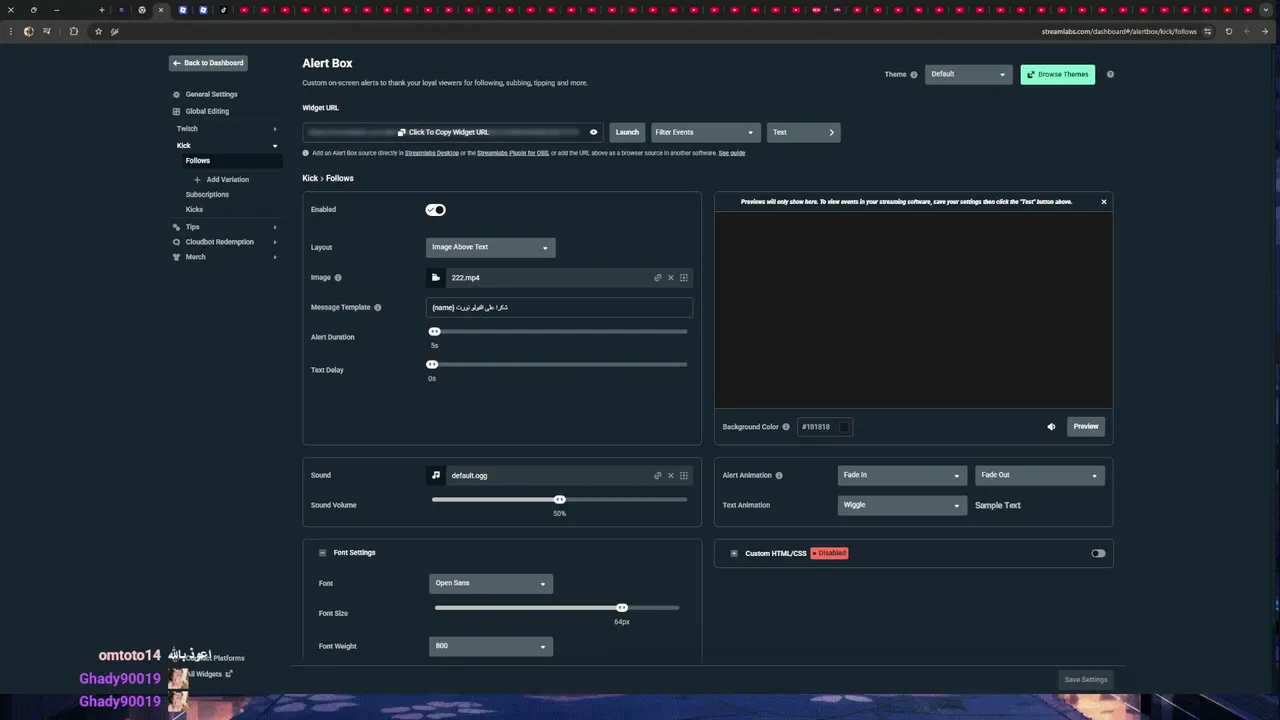Click Font Size slider handle

(622, 608)
